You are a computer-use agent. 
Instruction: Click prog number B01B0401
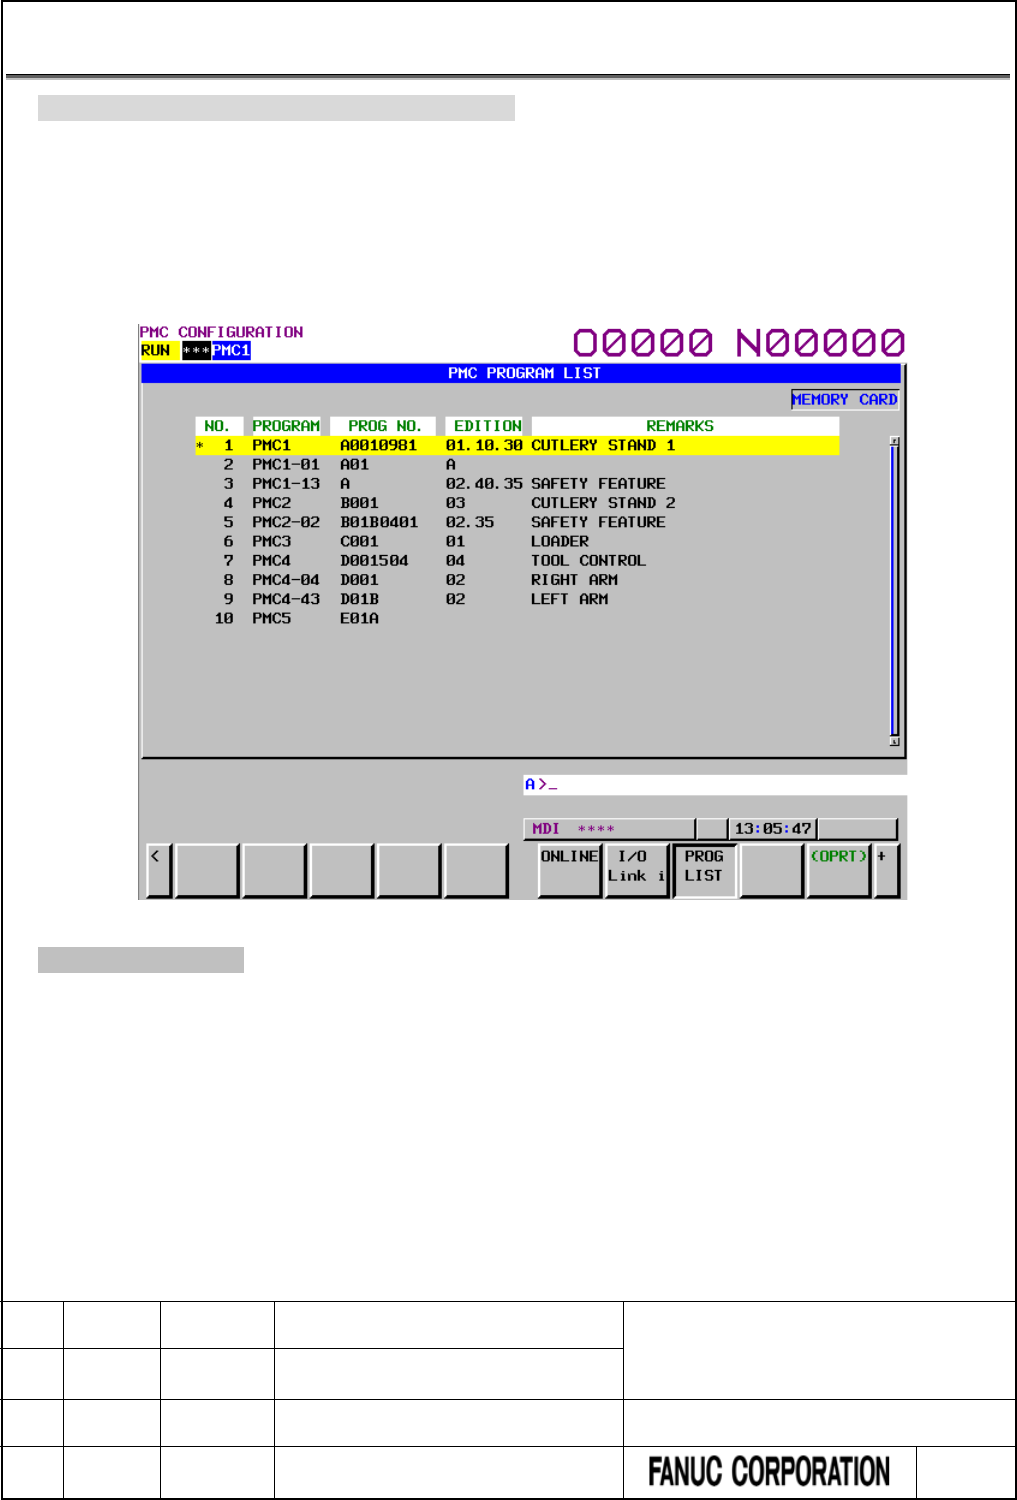pyautogui.click(x=379, y=522)
